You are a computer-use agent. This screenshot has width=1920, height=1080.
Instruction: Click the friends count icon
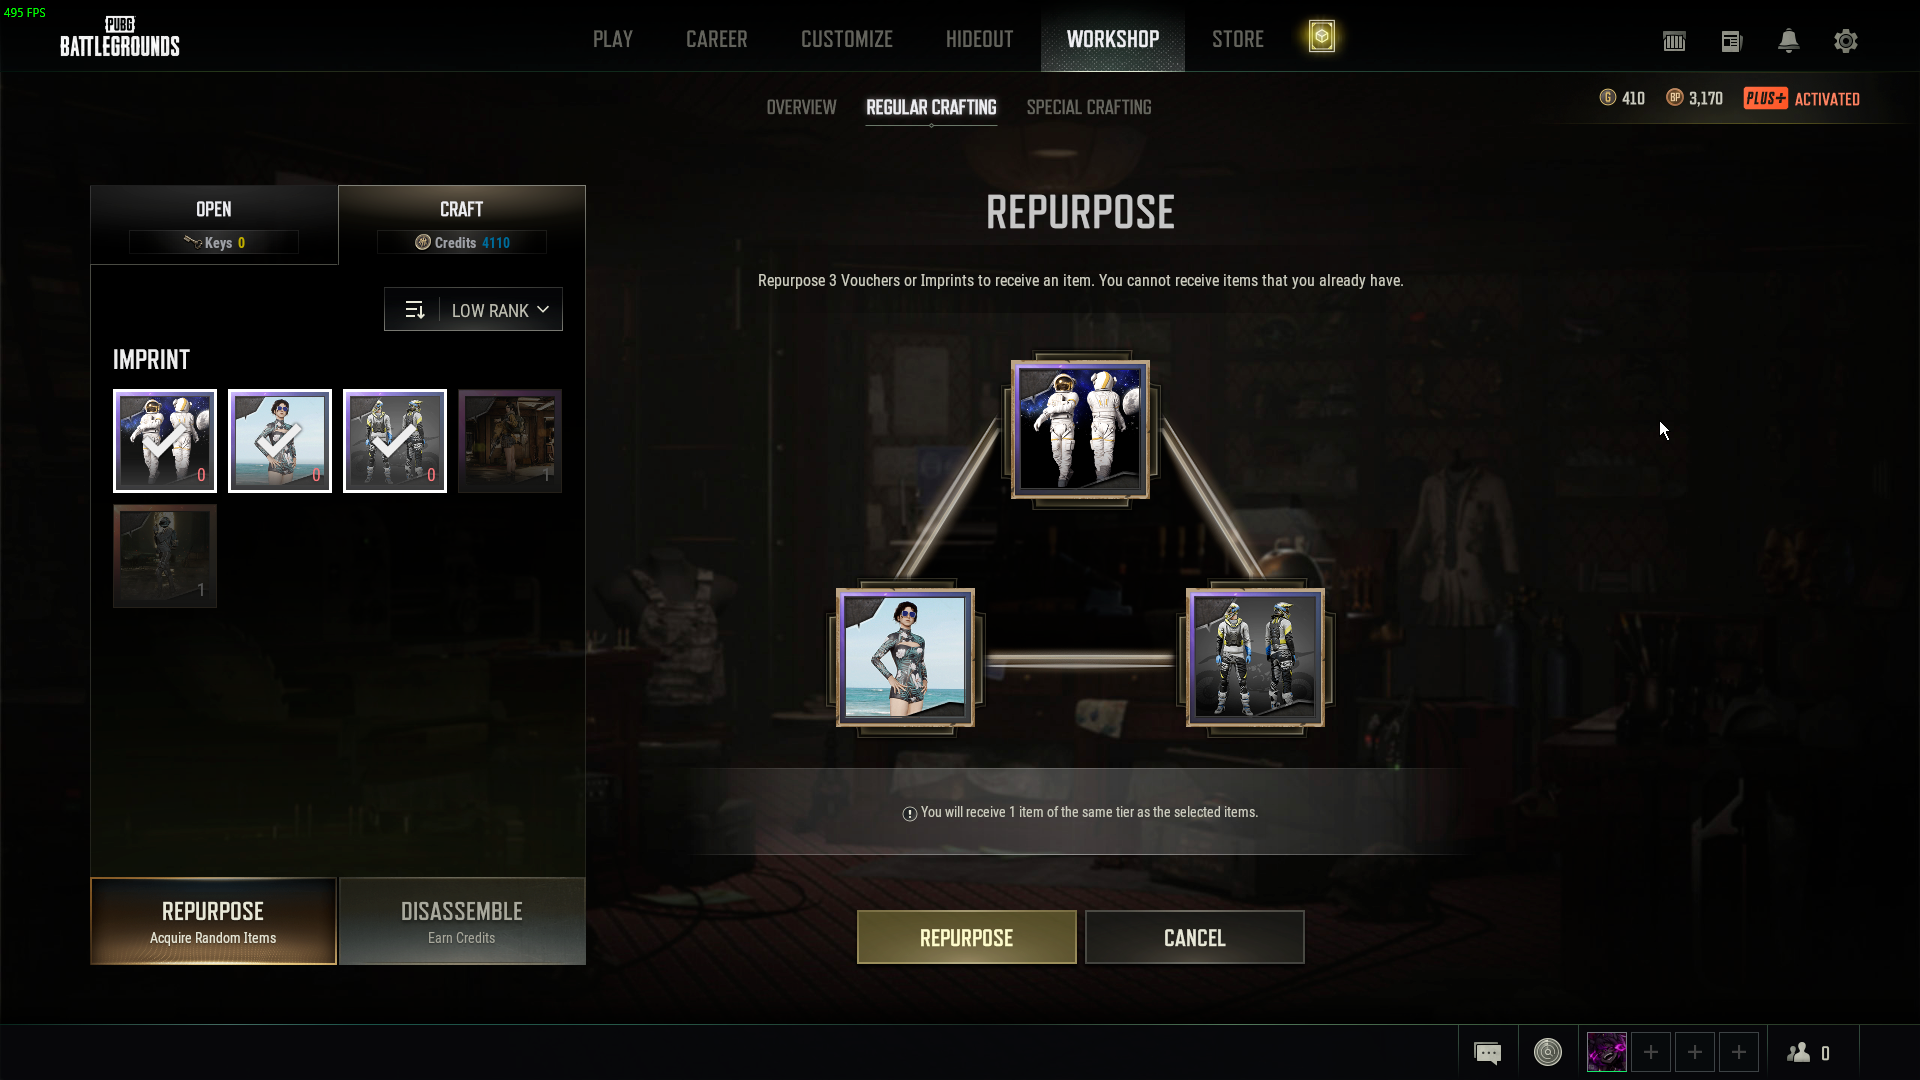coord(1808,1052)
